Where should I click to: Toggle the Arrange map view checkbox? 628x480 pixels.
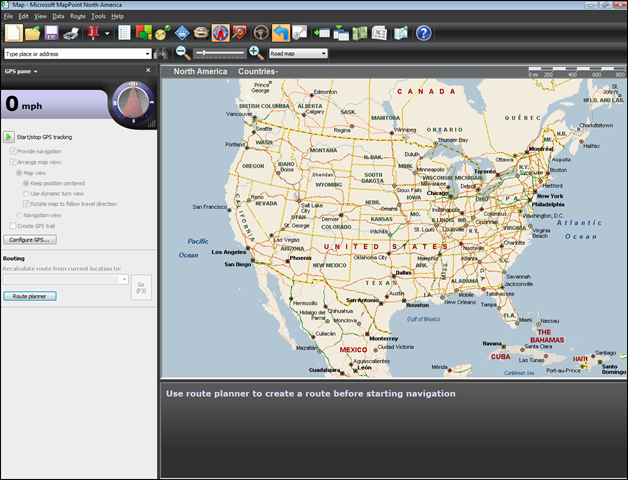tap(13, 162)
